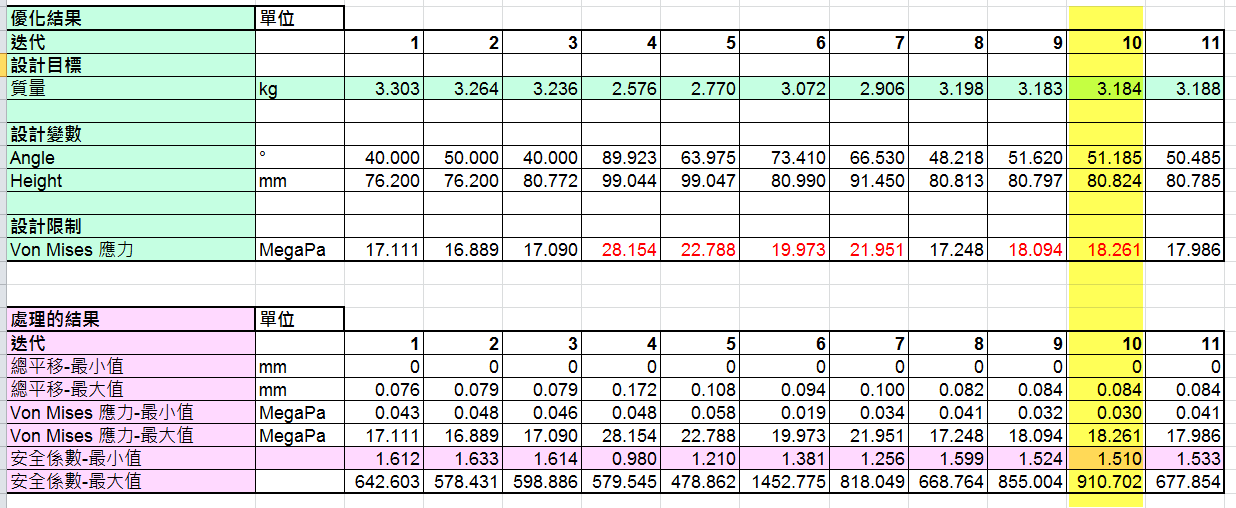Click stress value 16.889 in design limits
This screenshot has height=508, width=1236.
[x=463, y=249]
